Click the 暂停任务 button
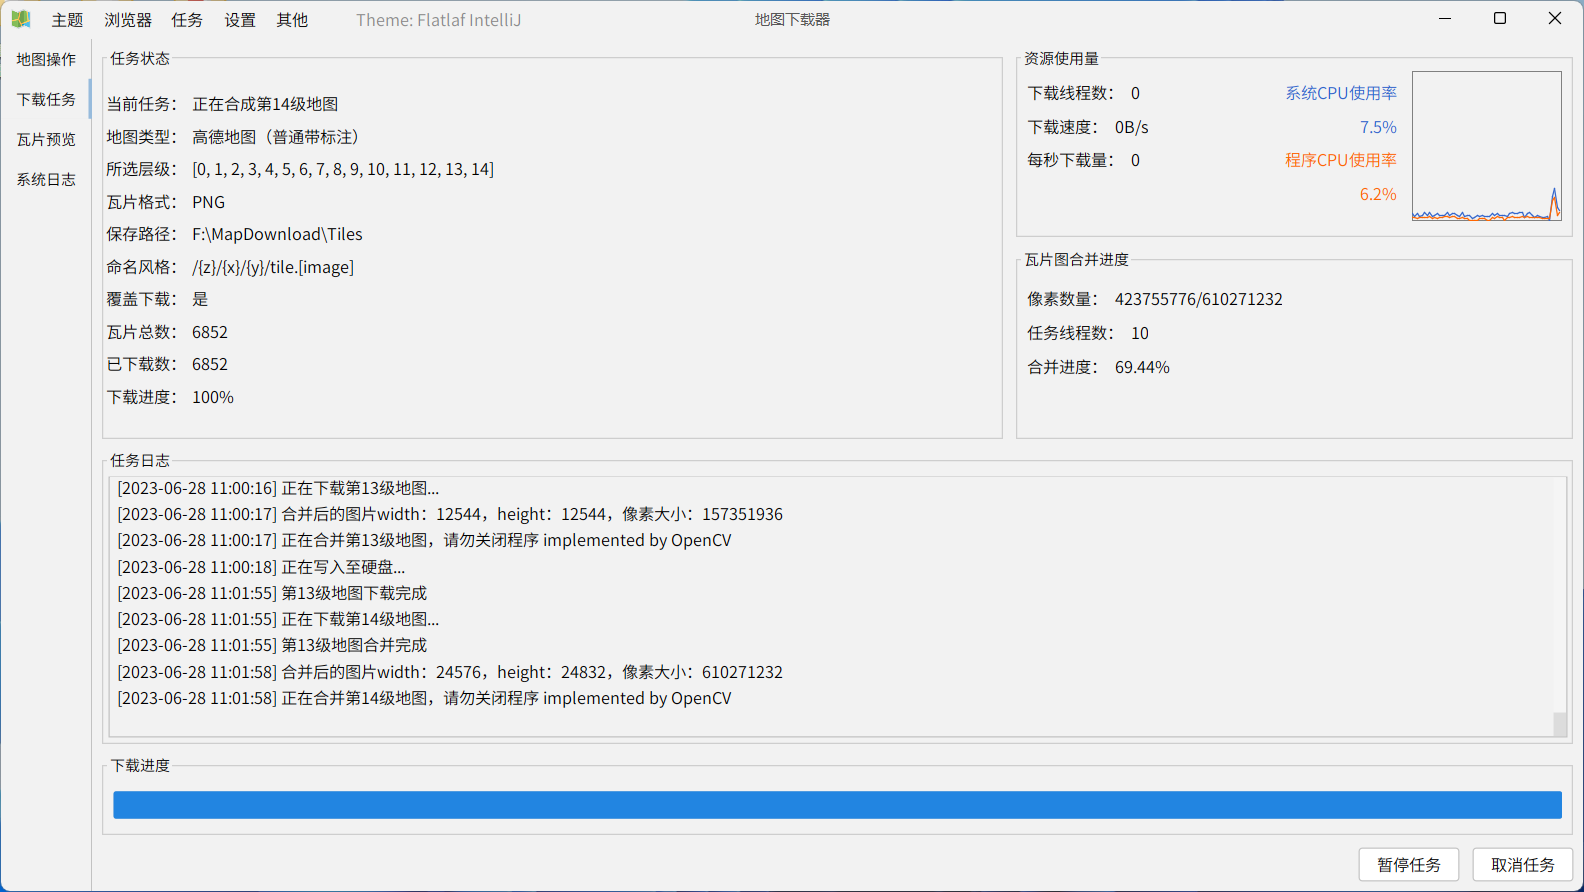The width and height of the screenshot is (1584, 892). point(1409,865)
